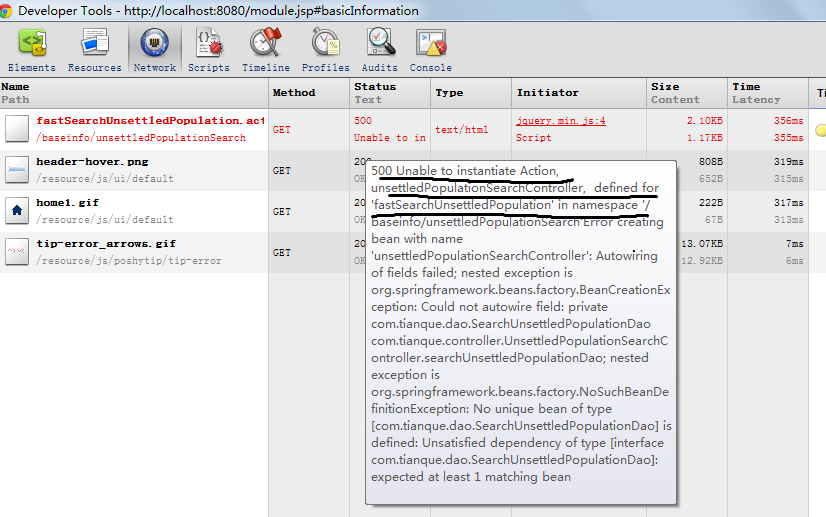The height and width of the screenshot is (517, 826).
Task: Click tip-error_arrows.gif thumbnail icon
Action: [17, 252]
